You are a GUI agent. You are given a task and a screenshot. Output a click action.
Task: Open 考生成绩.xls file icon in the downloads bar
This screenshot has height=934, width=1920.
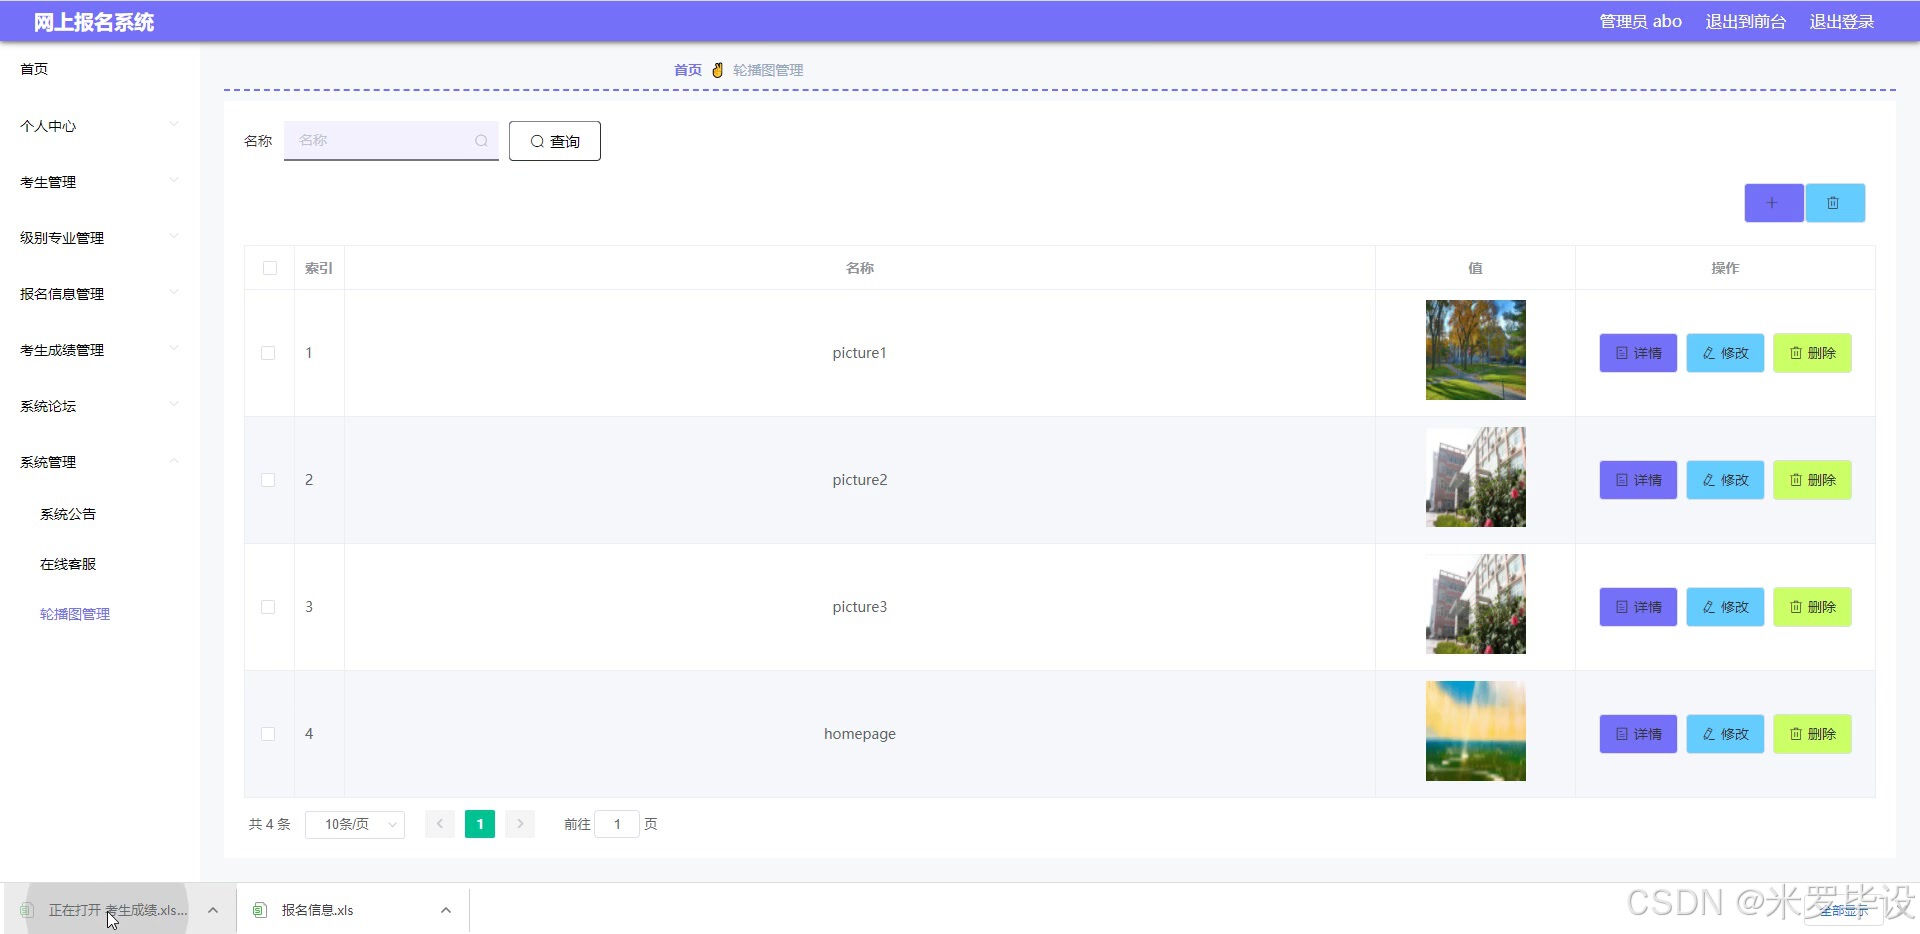[28, 910]
